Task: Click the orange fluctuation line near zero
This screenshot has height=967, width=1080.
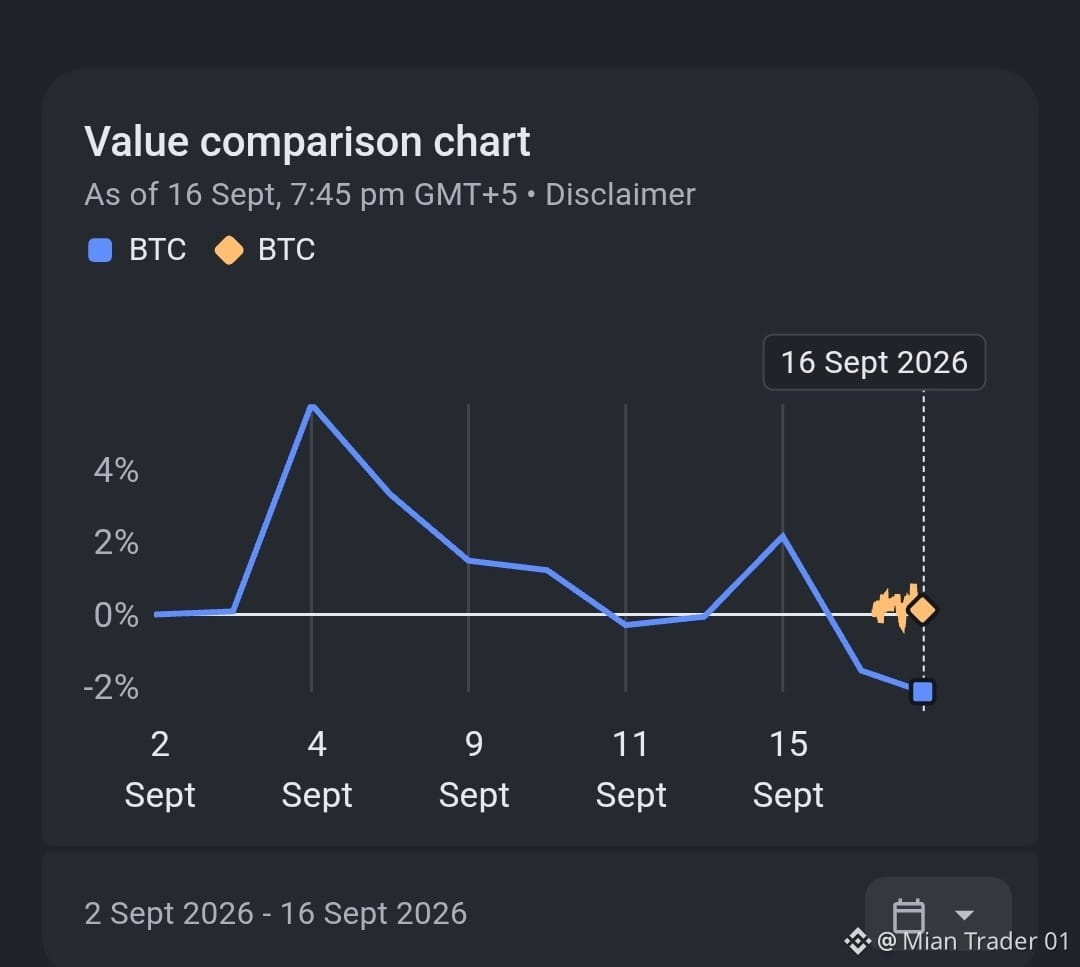Action: [x=892, y=607]
